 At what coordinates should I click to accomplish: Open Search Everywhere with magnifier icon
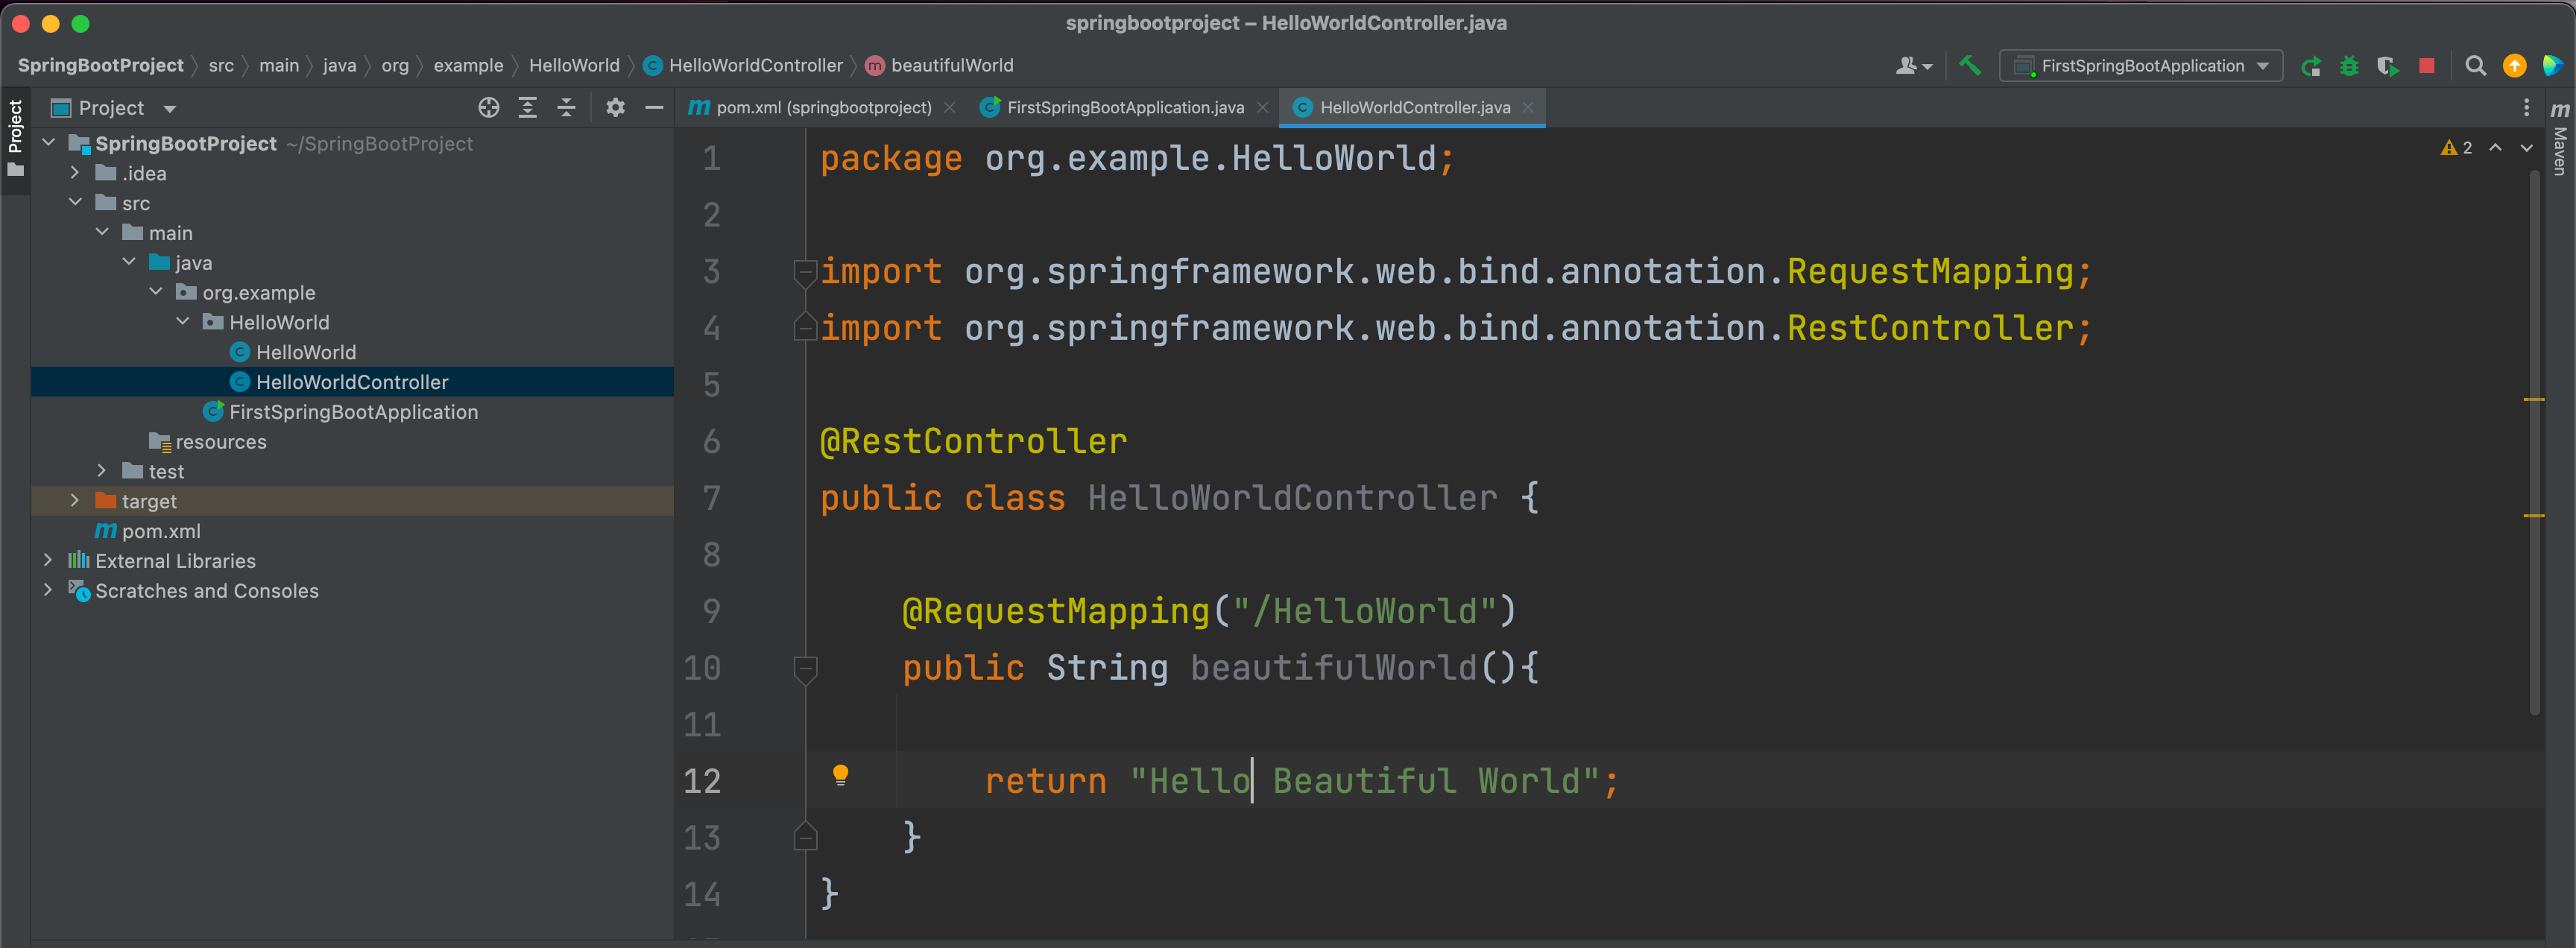click(x=2476, y=66)
